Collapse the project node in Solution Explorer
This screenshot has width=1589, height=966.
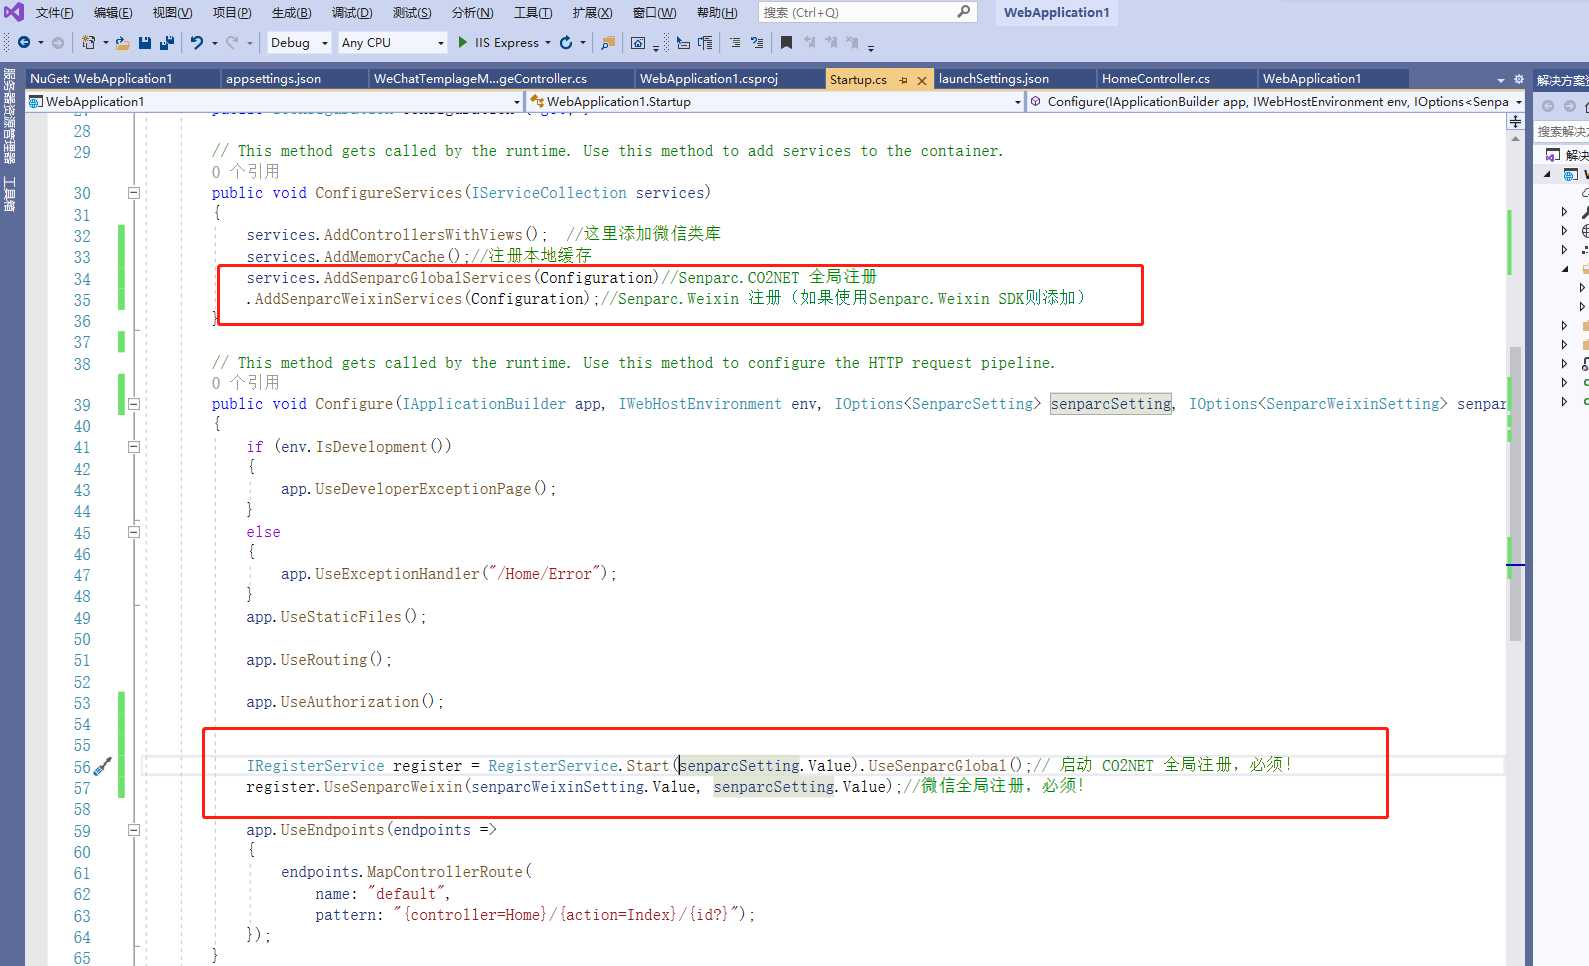coord(1548,174)
